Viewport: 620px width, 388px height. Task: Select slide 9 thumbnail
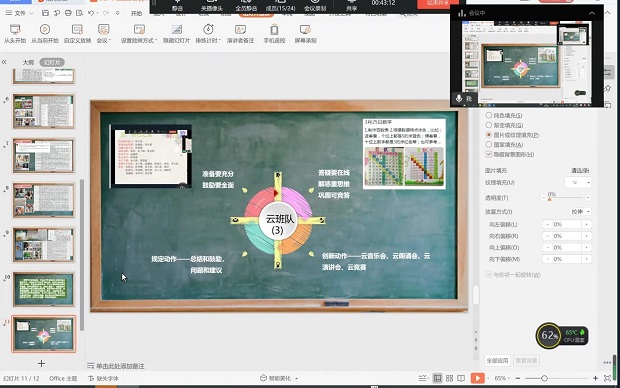[x=43, y=245]
